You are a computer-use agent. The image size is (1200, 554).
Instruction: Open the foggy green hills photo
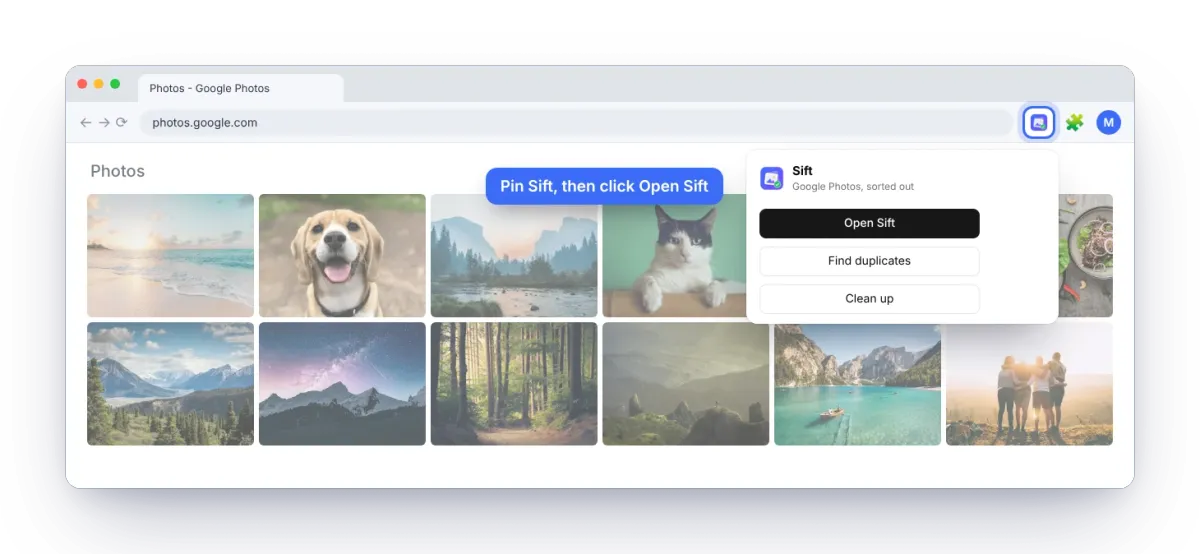pos(686,383)
